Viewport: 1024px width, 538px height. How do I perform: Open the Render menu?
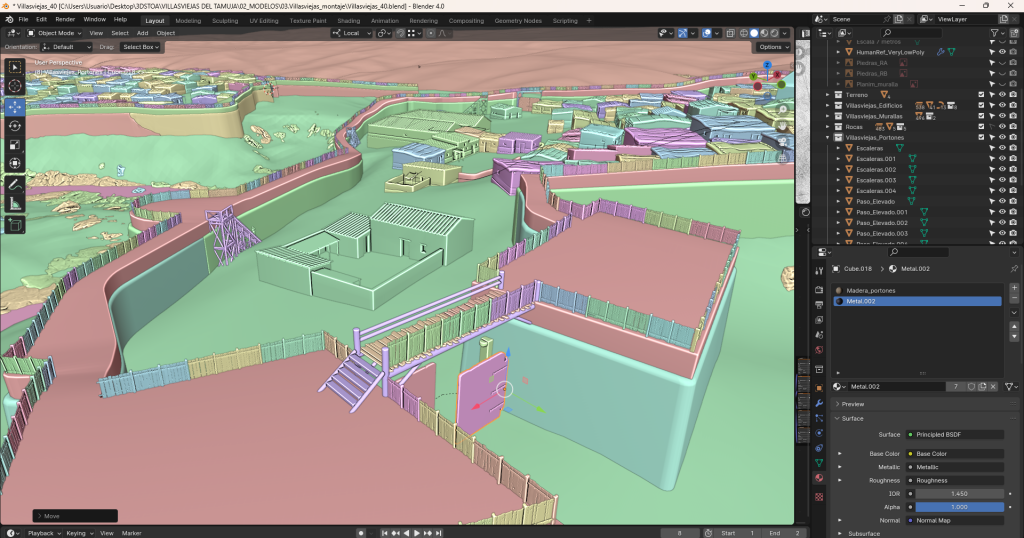pyautogui.click(x=65, y=19)
